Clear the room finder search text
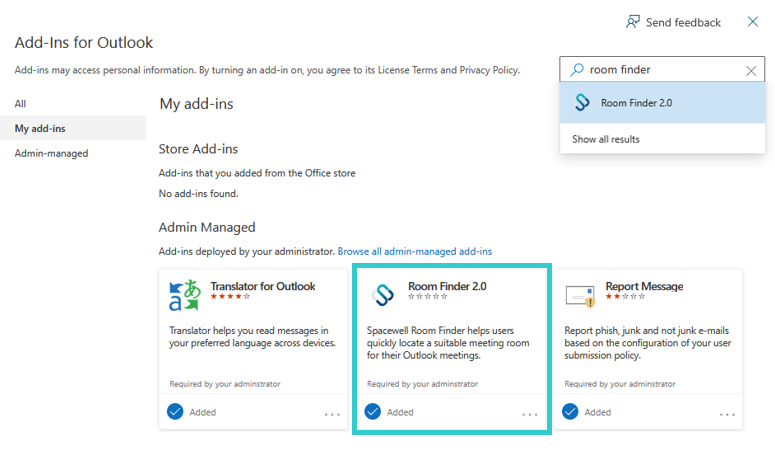 point(751,71)
